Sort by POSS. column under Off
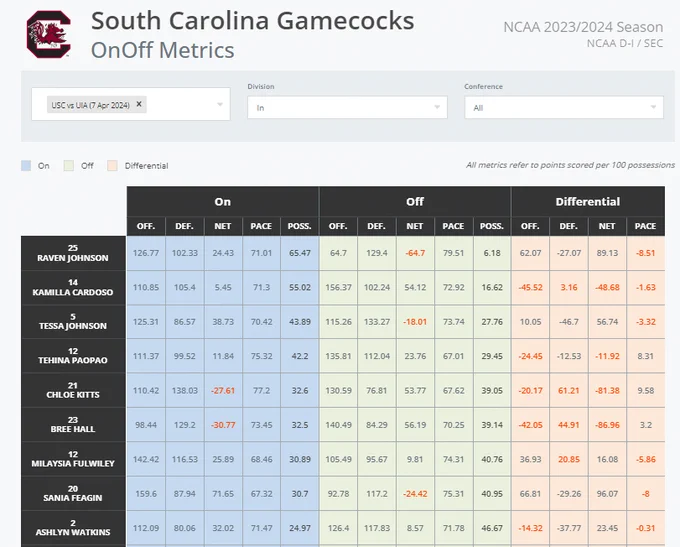This screenshot has width=680, height=547. tap(492, 226)
